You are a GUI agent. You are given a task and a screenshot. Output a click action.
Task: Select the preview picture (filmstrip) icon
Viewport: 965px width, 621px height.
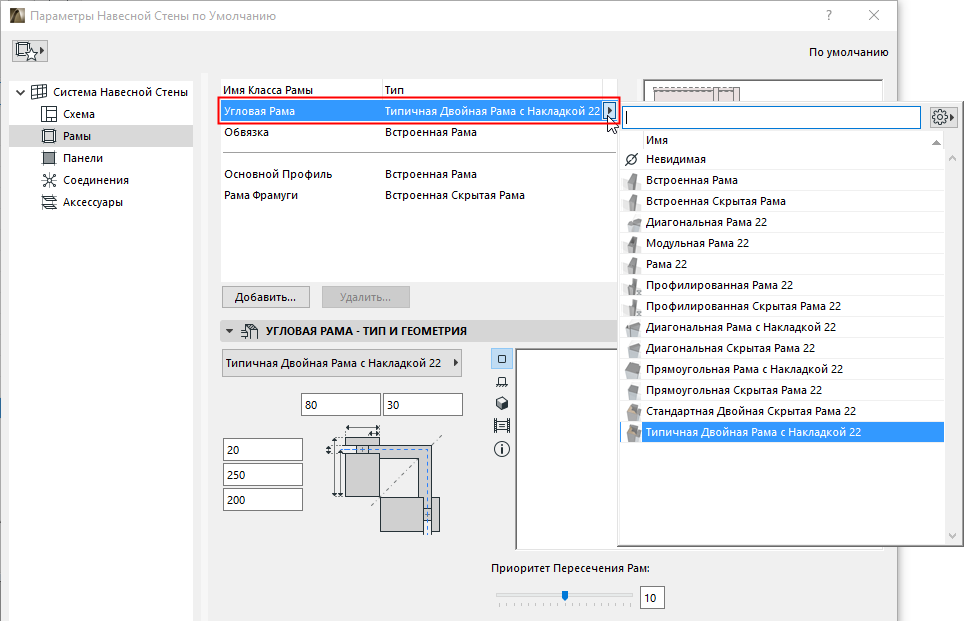[502, 426]
